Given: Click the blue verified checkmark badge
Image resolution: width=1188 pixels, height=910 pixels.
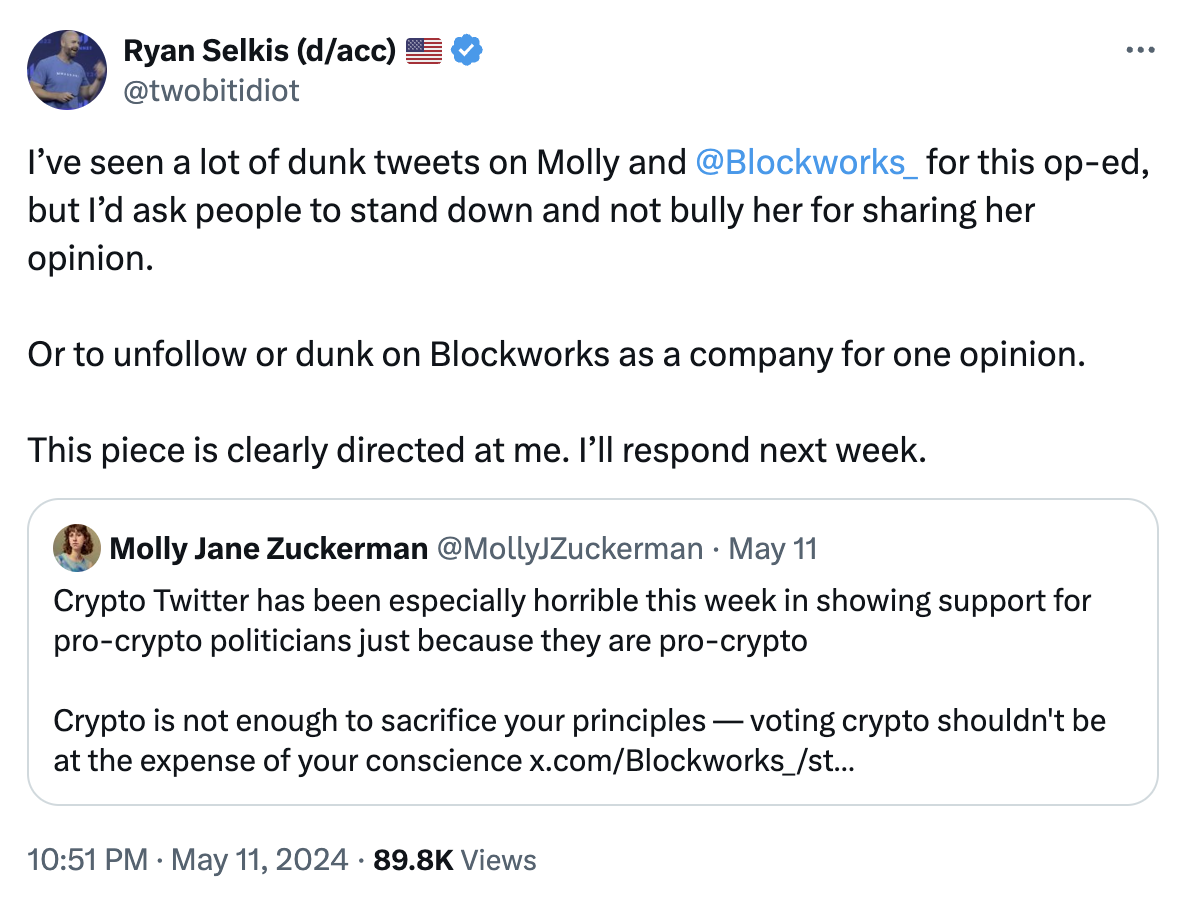Looking at the screenshot, I should point(468,50).
